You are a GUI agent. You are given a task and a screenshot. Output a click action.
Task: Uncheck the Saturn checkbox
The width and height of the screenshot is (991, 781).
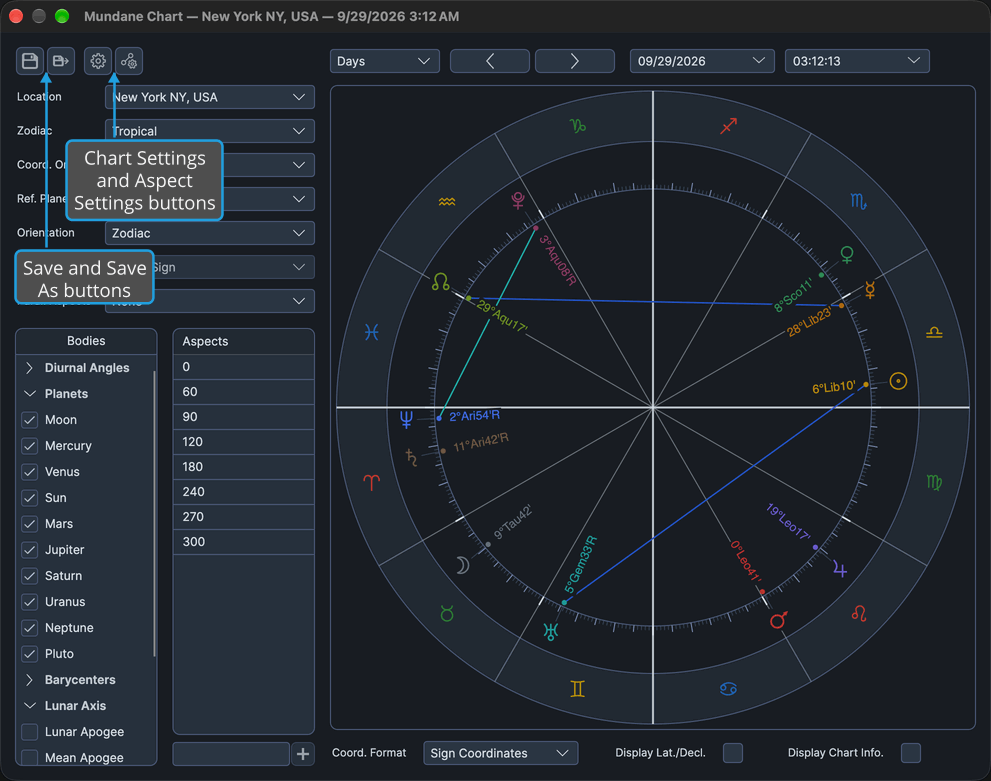tap(30, 576)
